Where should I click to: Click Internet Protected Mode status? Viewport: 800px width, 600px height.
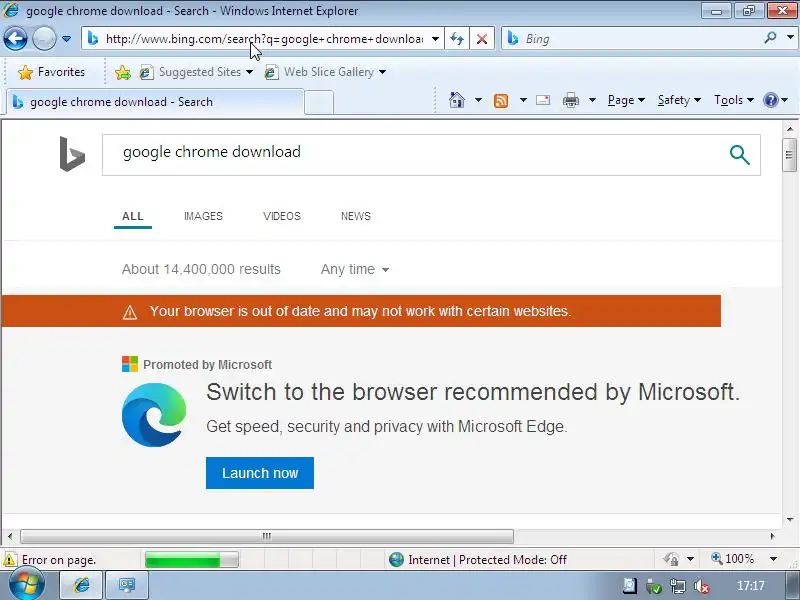pyautogui.click(x=477, y=560)
